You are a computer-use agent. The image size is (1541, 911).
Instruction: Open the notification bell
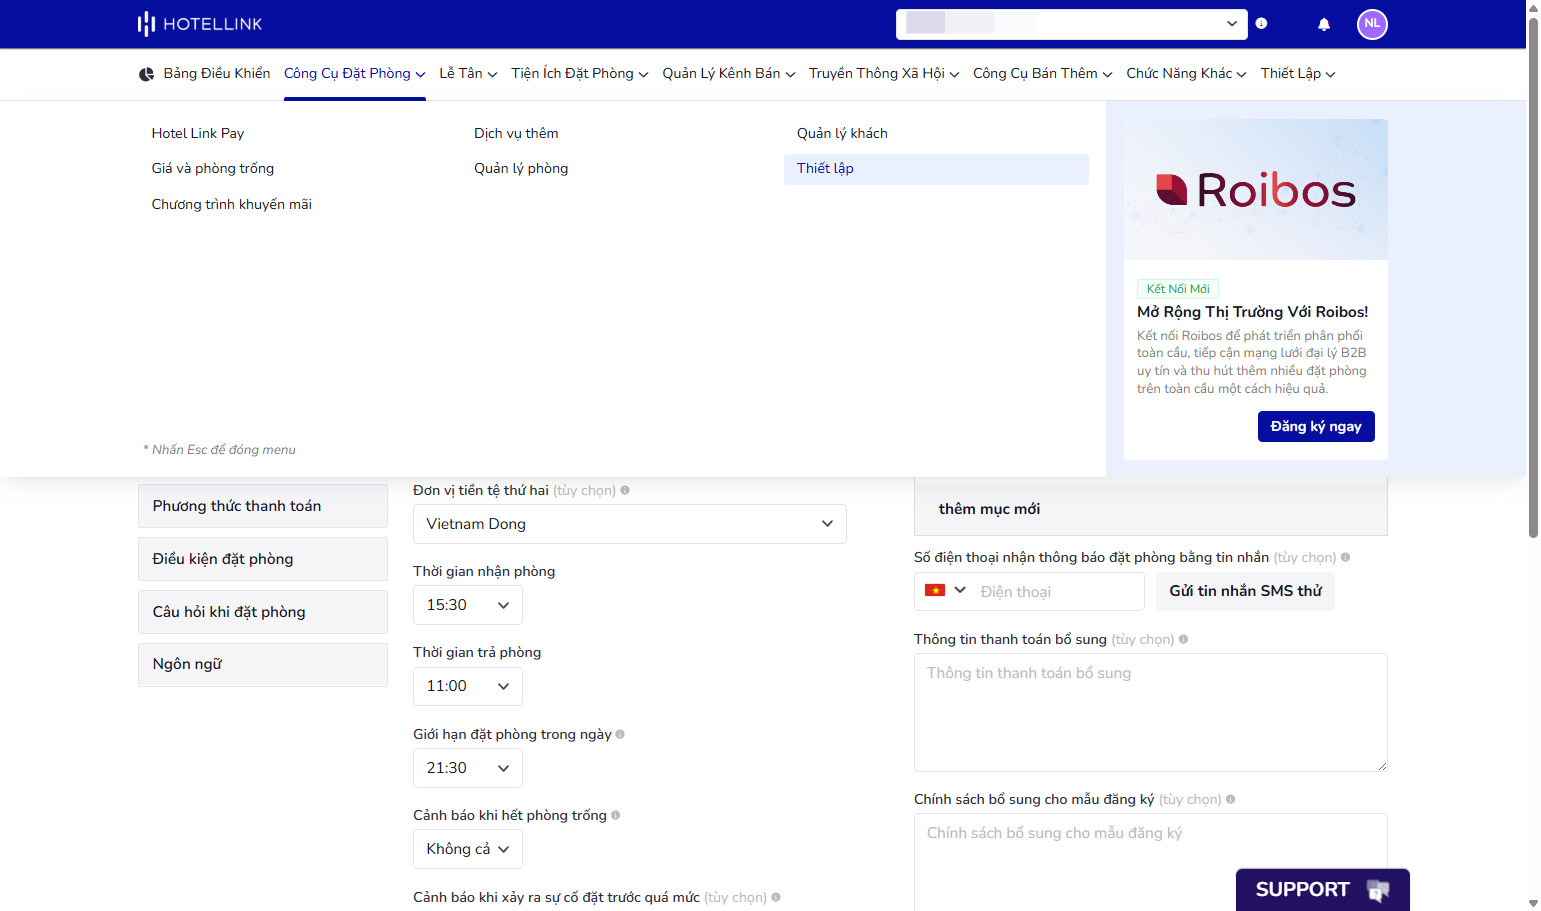click(x=1323, y=24)
